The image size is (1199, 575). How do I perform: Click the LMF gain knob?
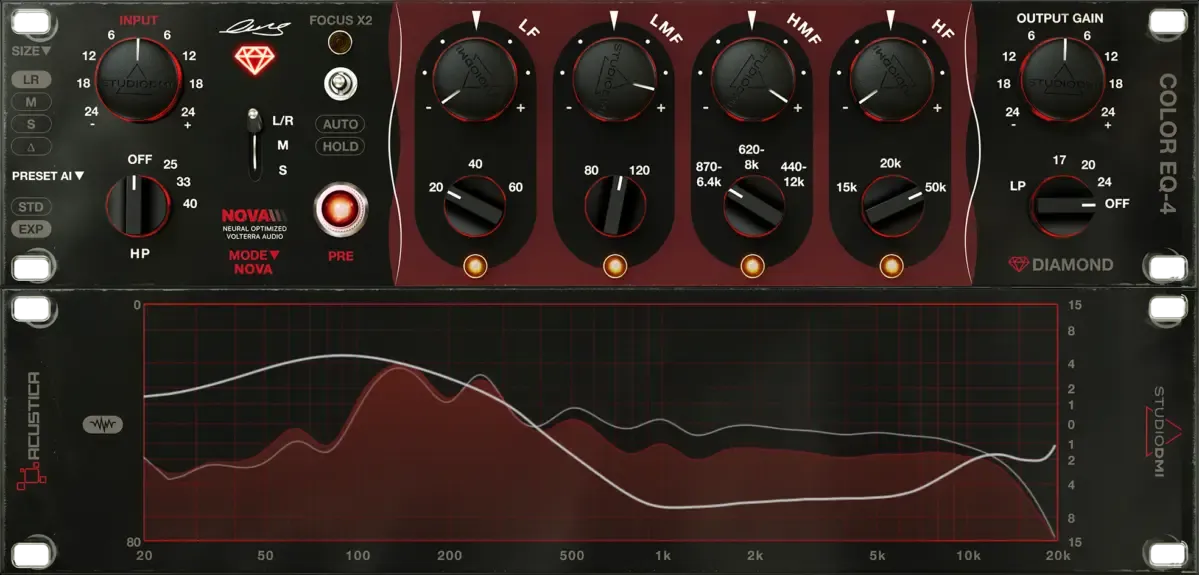click(614, 80)
